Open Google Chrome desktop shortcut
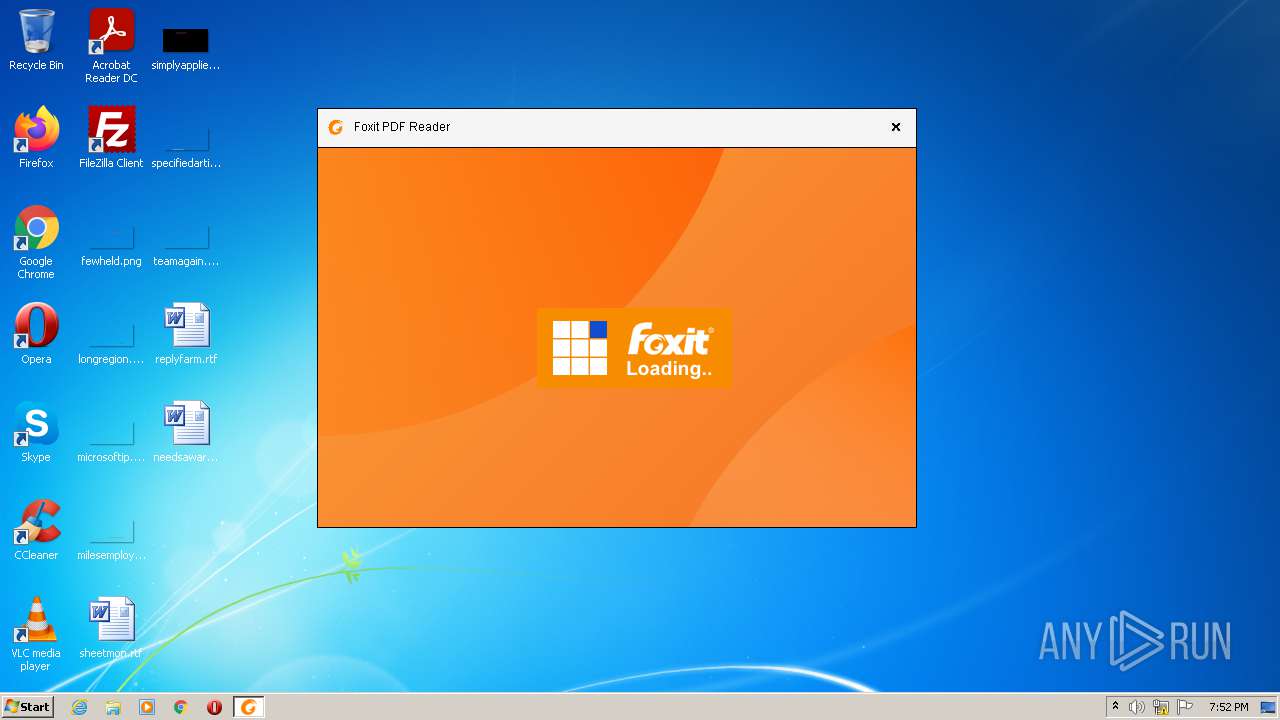This screenshot has height=720, width=1280. pos(36,242)
